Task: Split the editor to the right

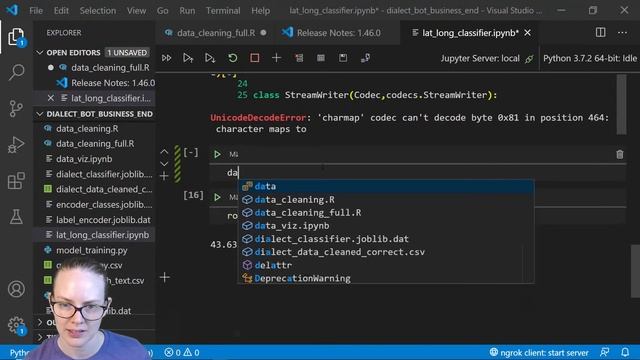Action: (x=600, y=33)
